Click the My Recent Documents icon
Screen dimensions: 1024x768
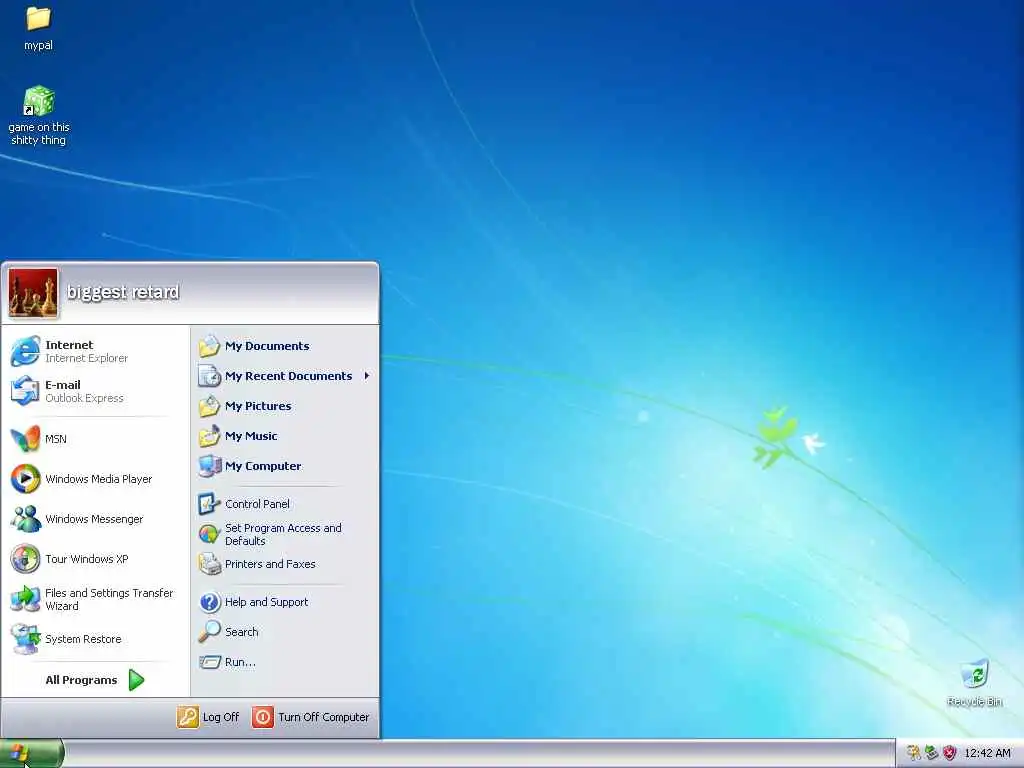pos(210,376)
